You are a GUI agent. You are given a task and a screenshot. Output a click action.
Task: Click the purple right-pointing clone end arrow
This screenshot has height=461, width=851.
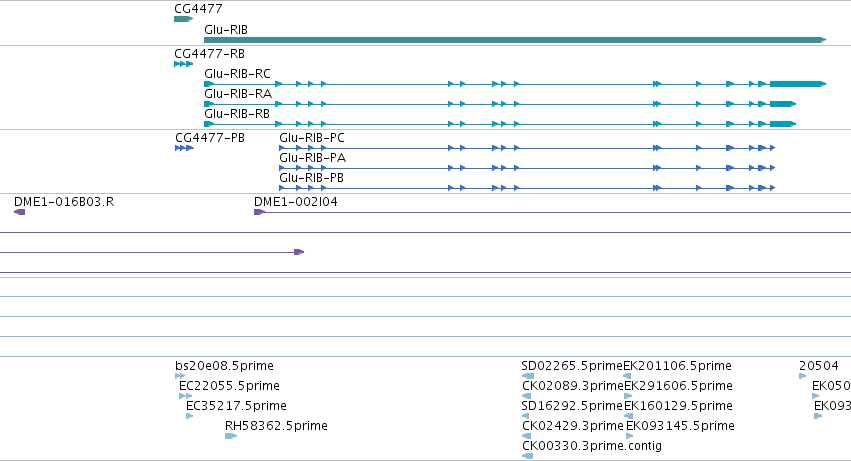pos(299,252)
